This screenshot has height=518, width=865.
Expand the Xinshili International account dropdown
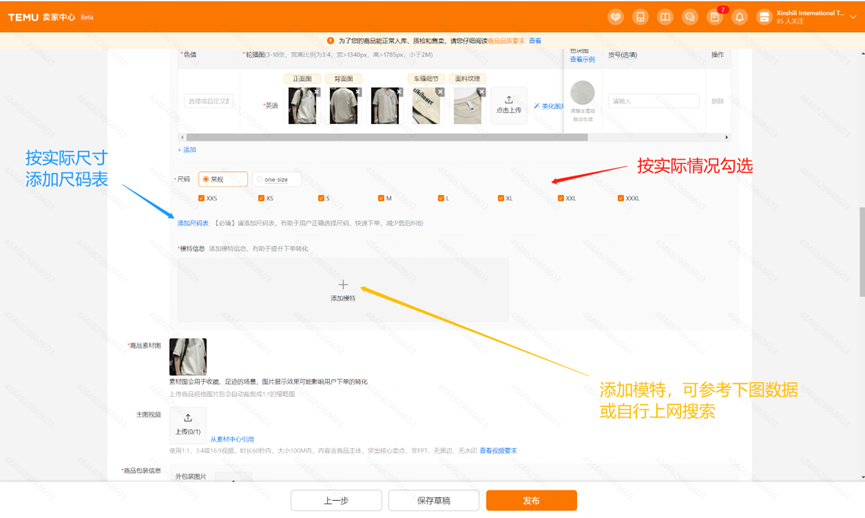pos(853,17)
